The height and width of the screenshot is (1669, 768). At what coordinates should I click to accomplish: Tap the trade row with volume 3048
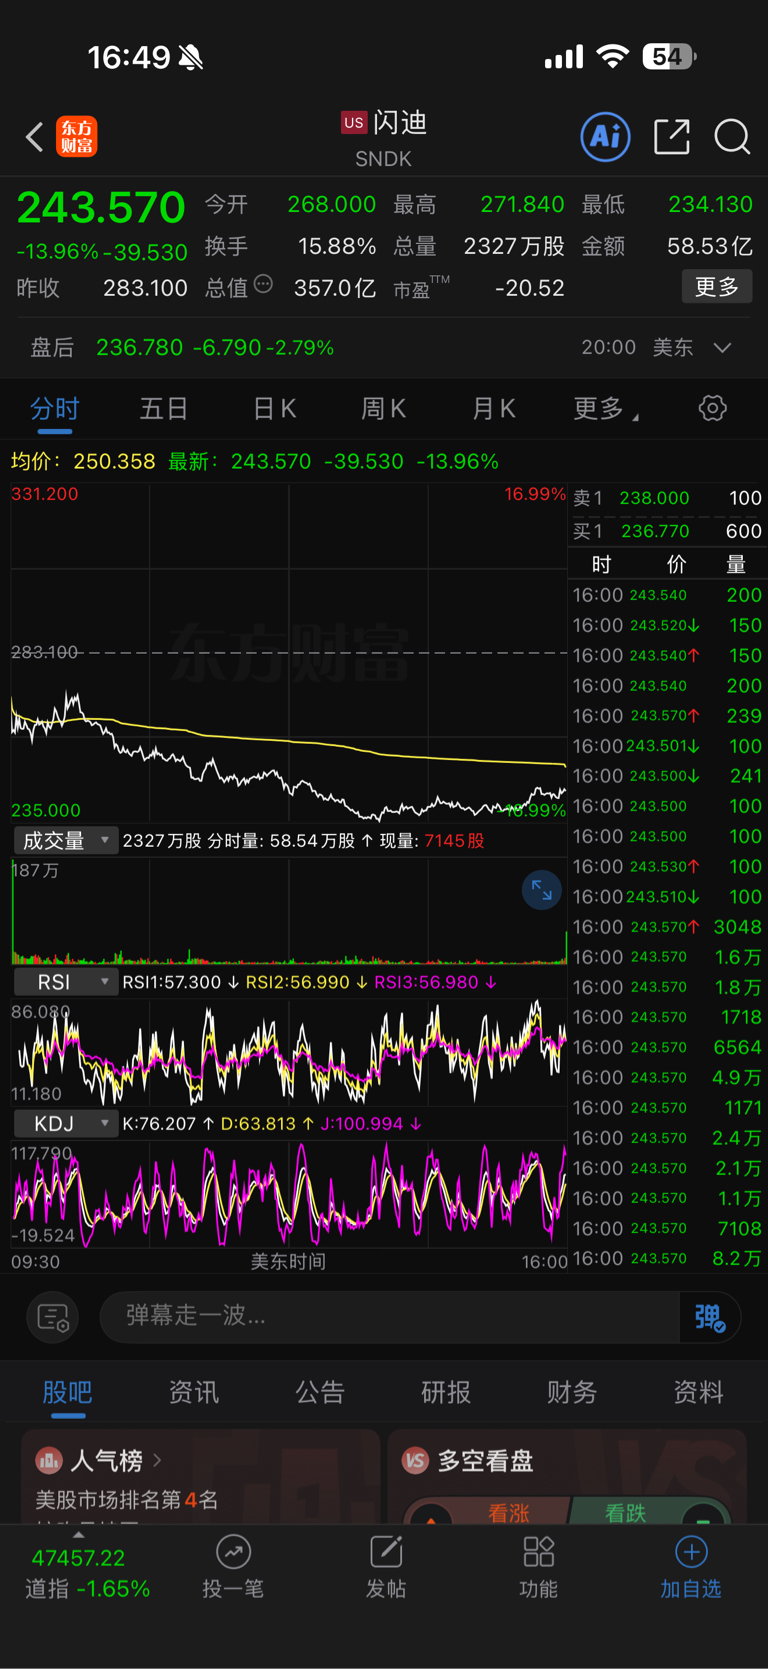coord(667,927)
